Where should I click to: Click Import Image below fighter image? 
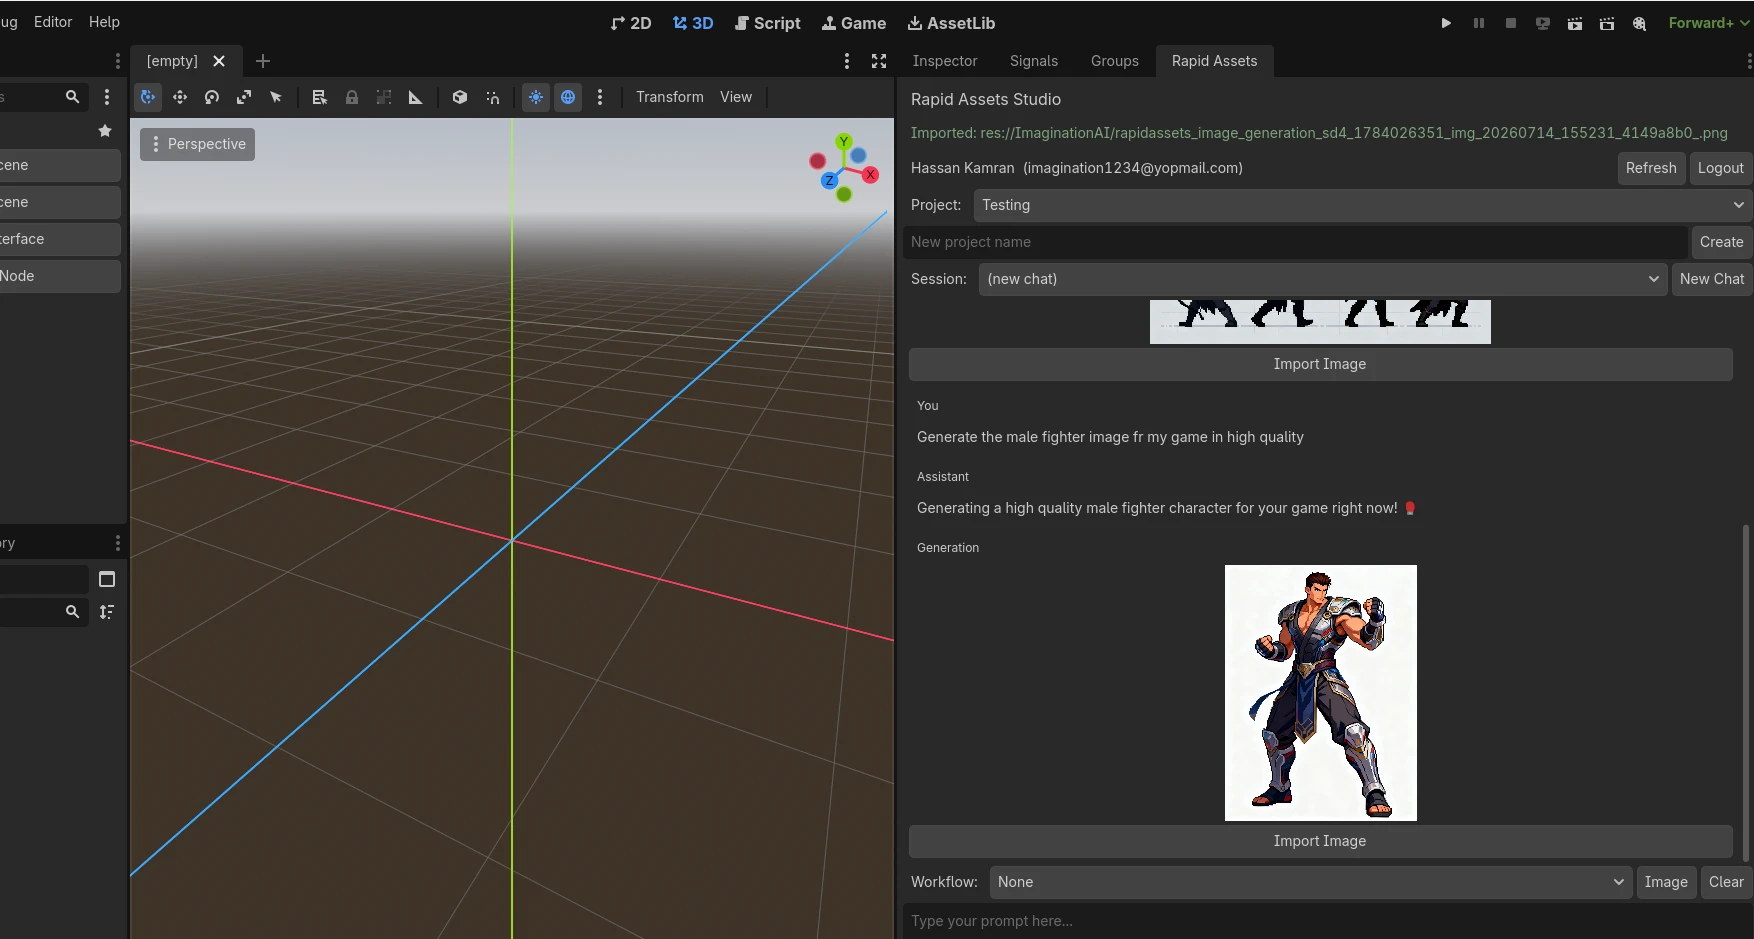pyautogui.click(x=1320, y=841)
